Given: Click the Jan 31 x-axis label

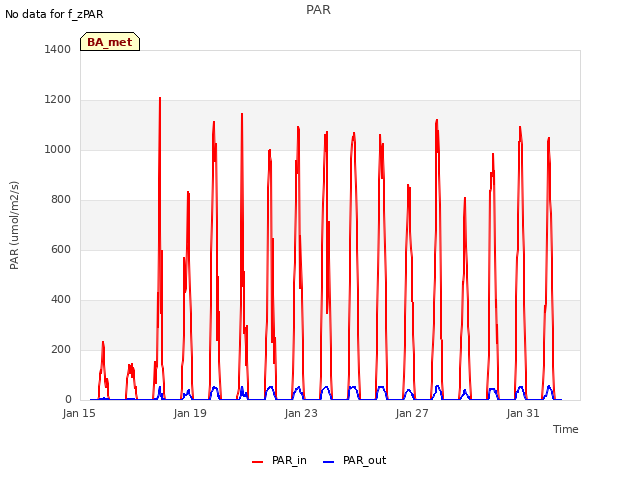Looking at the screenshot, I should (x=523, y=413).
